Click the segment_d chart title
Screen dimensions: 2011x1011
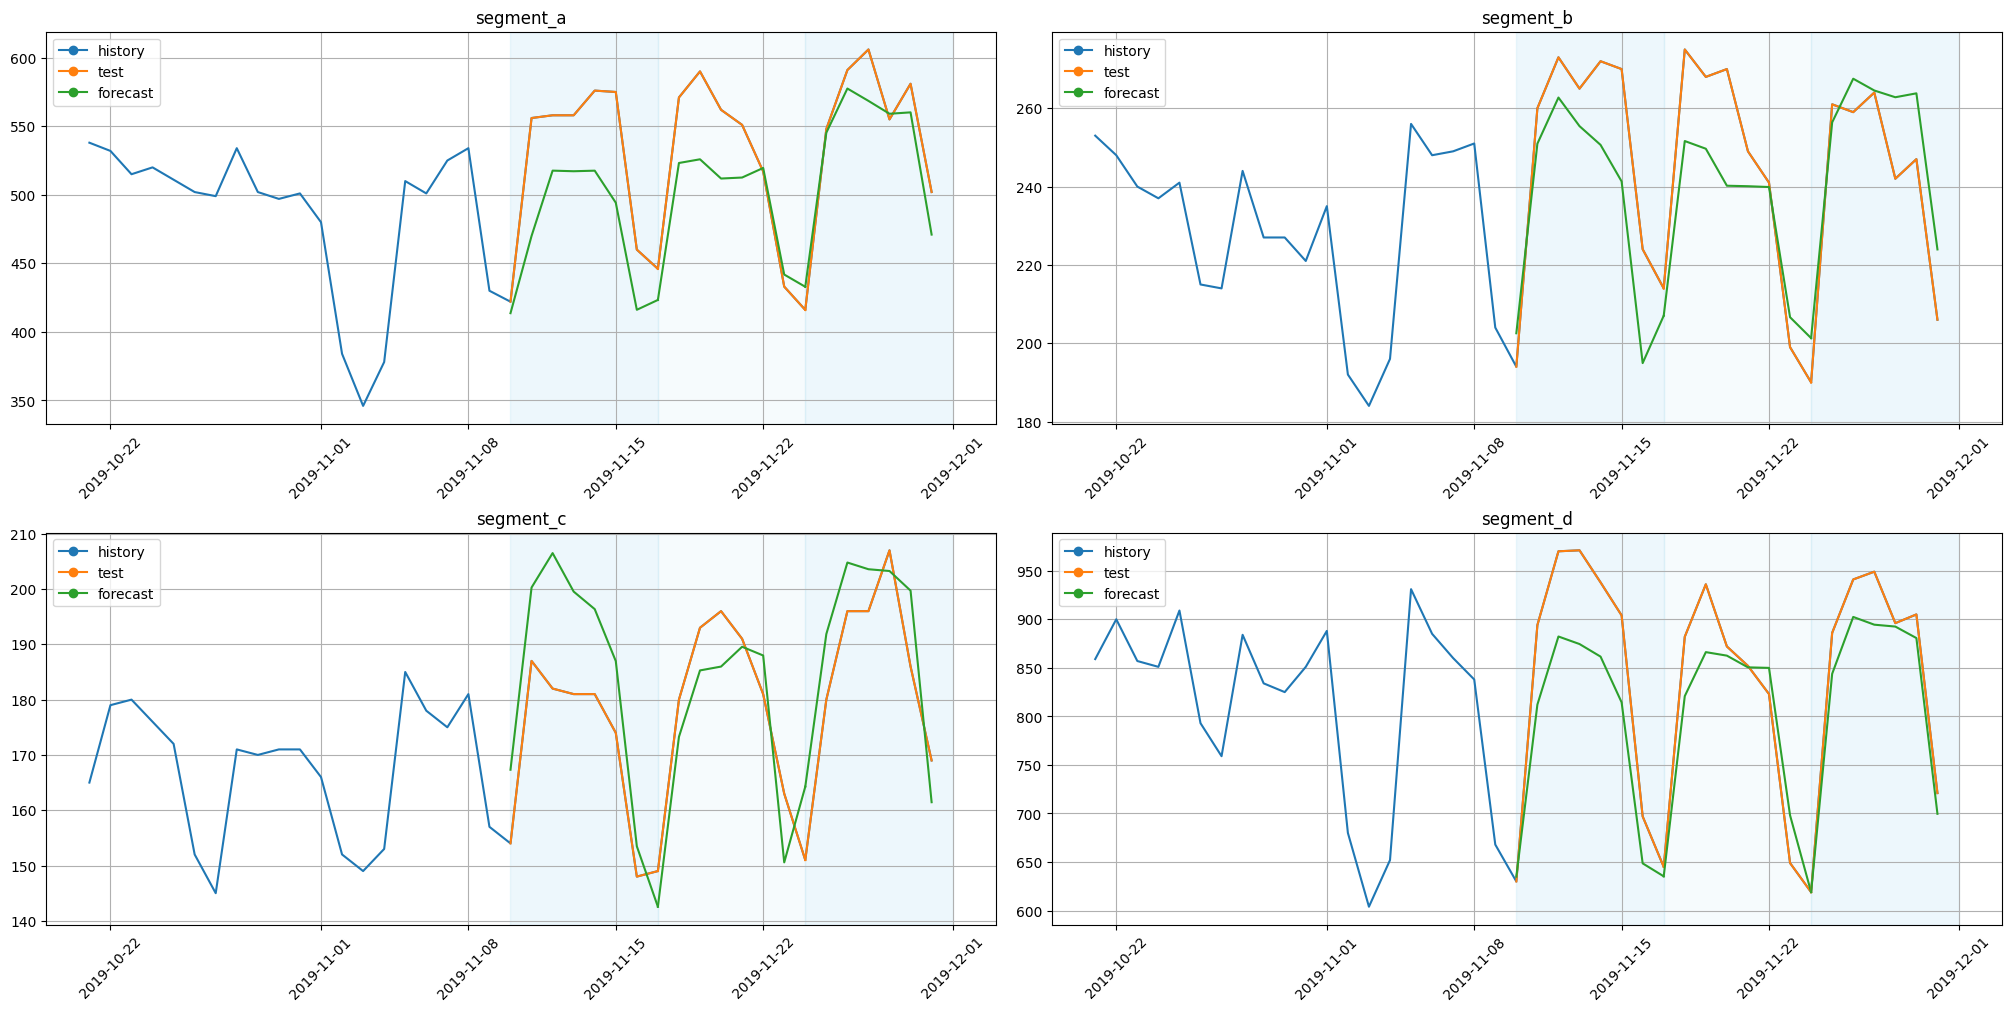(x=1527, y=519)
